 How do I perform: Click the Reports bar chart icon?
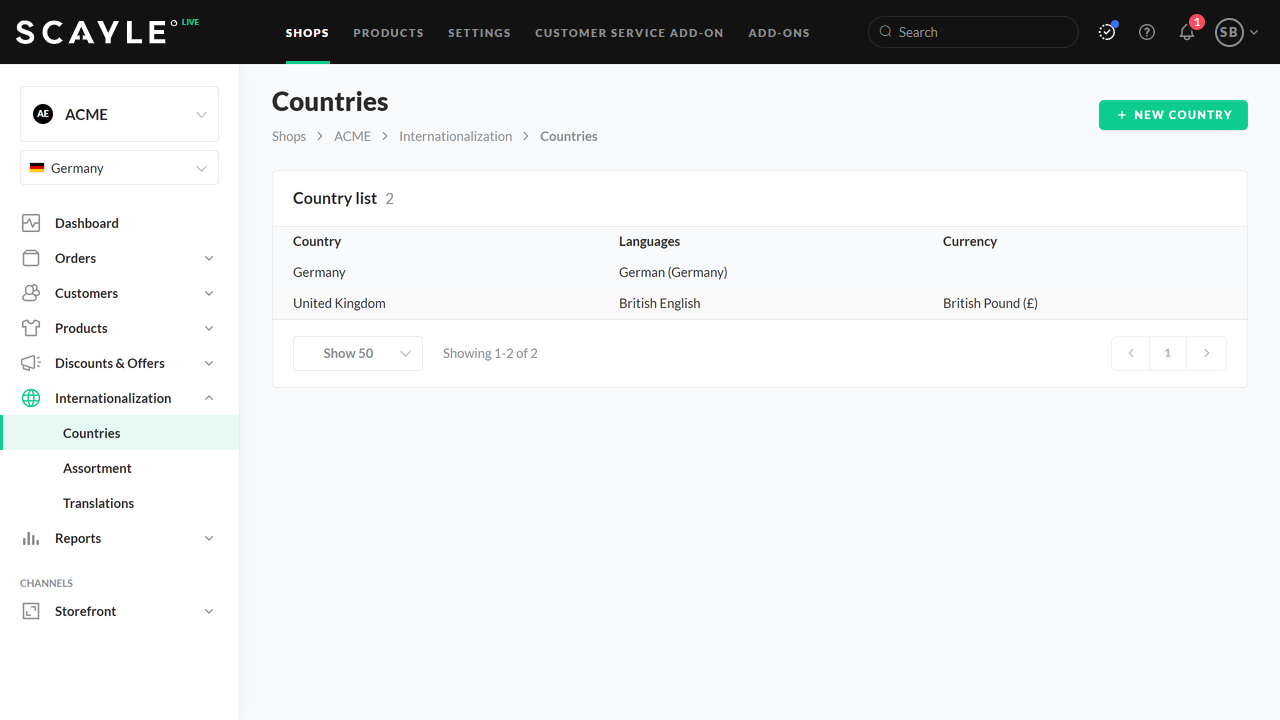31,538
